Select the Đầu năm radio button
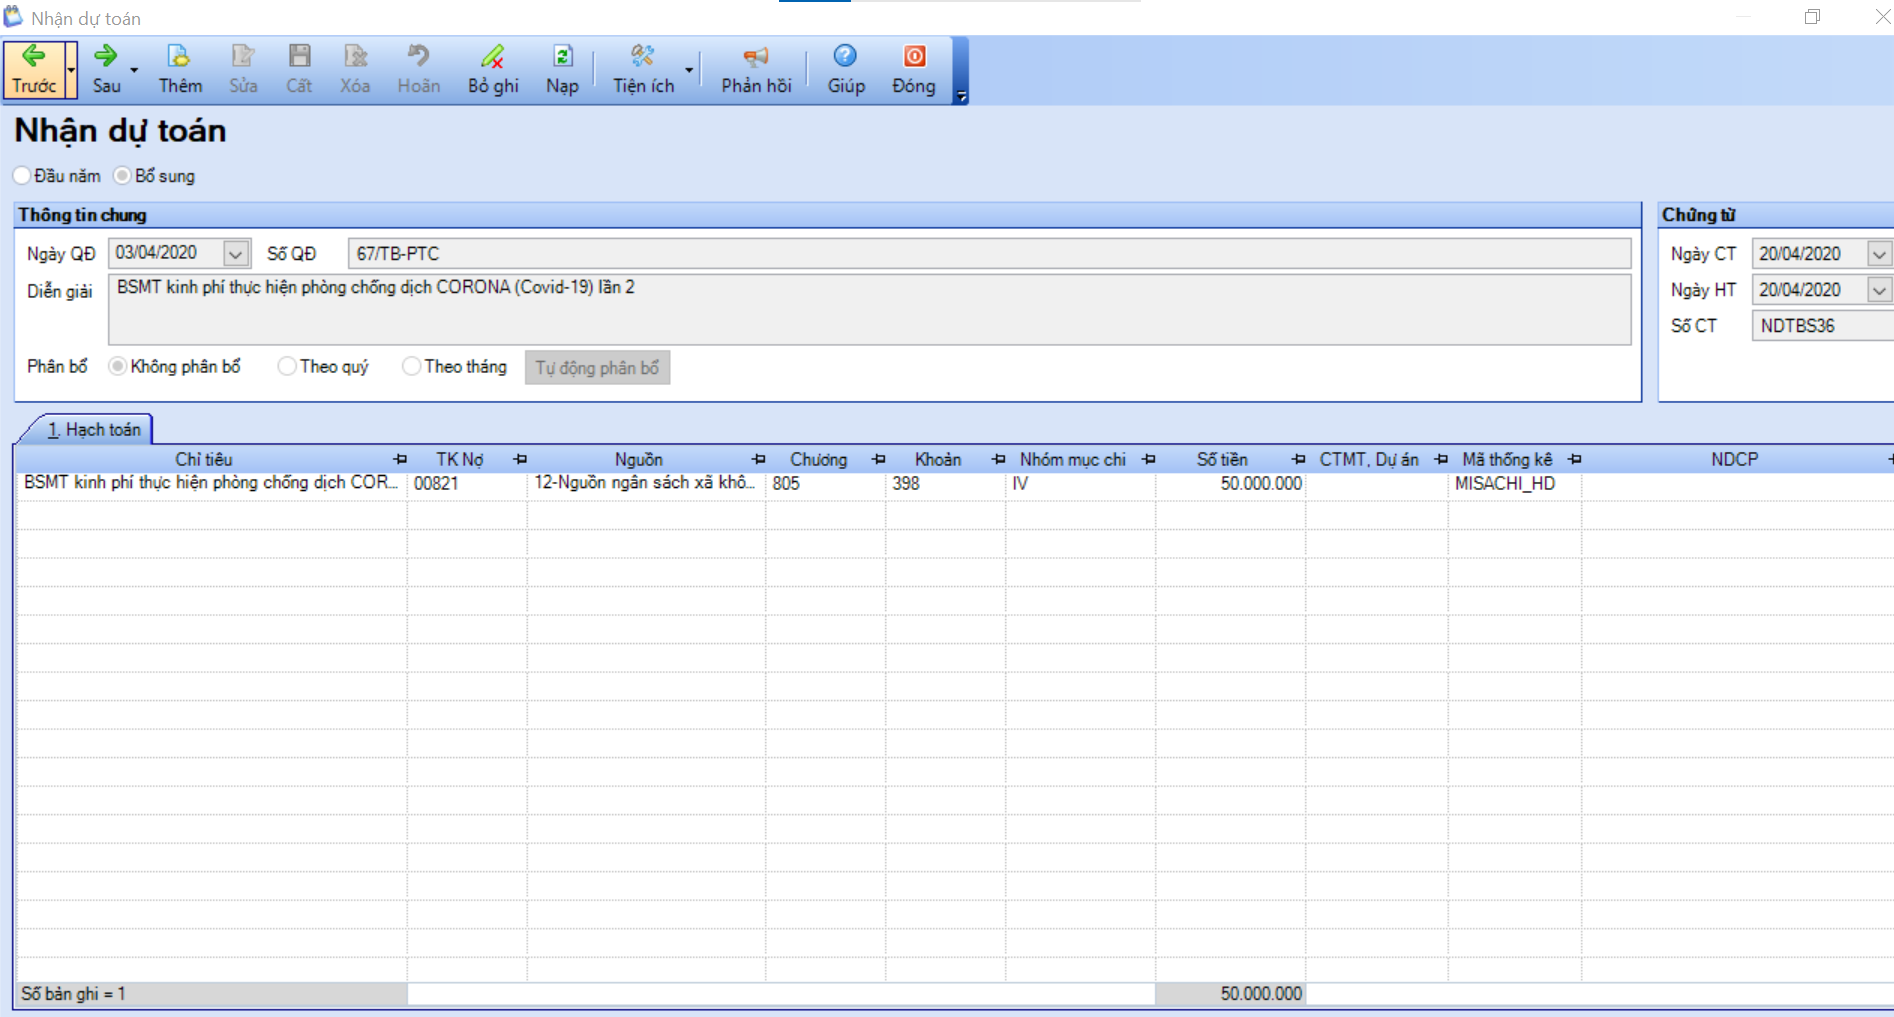 pyautogui.click(x=23, y=176)
